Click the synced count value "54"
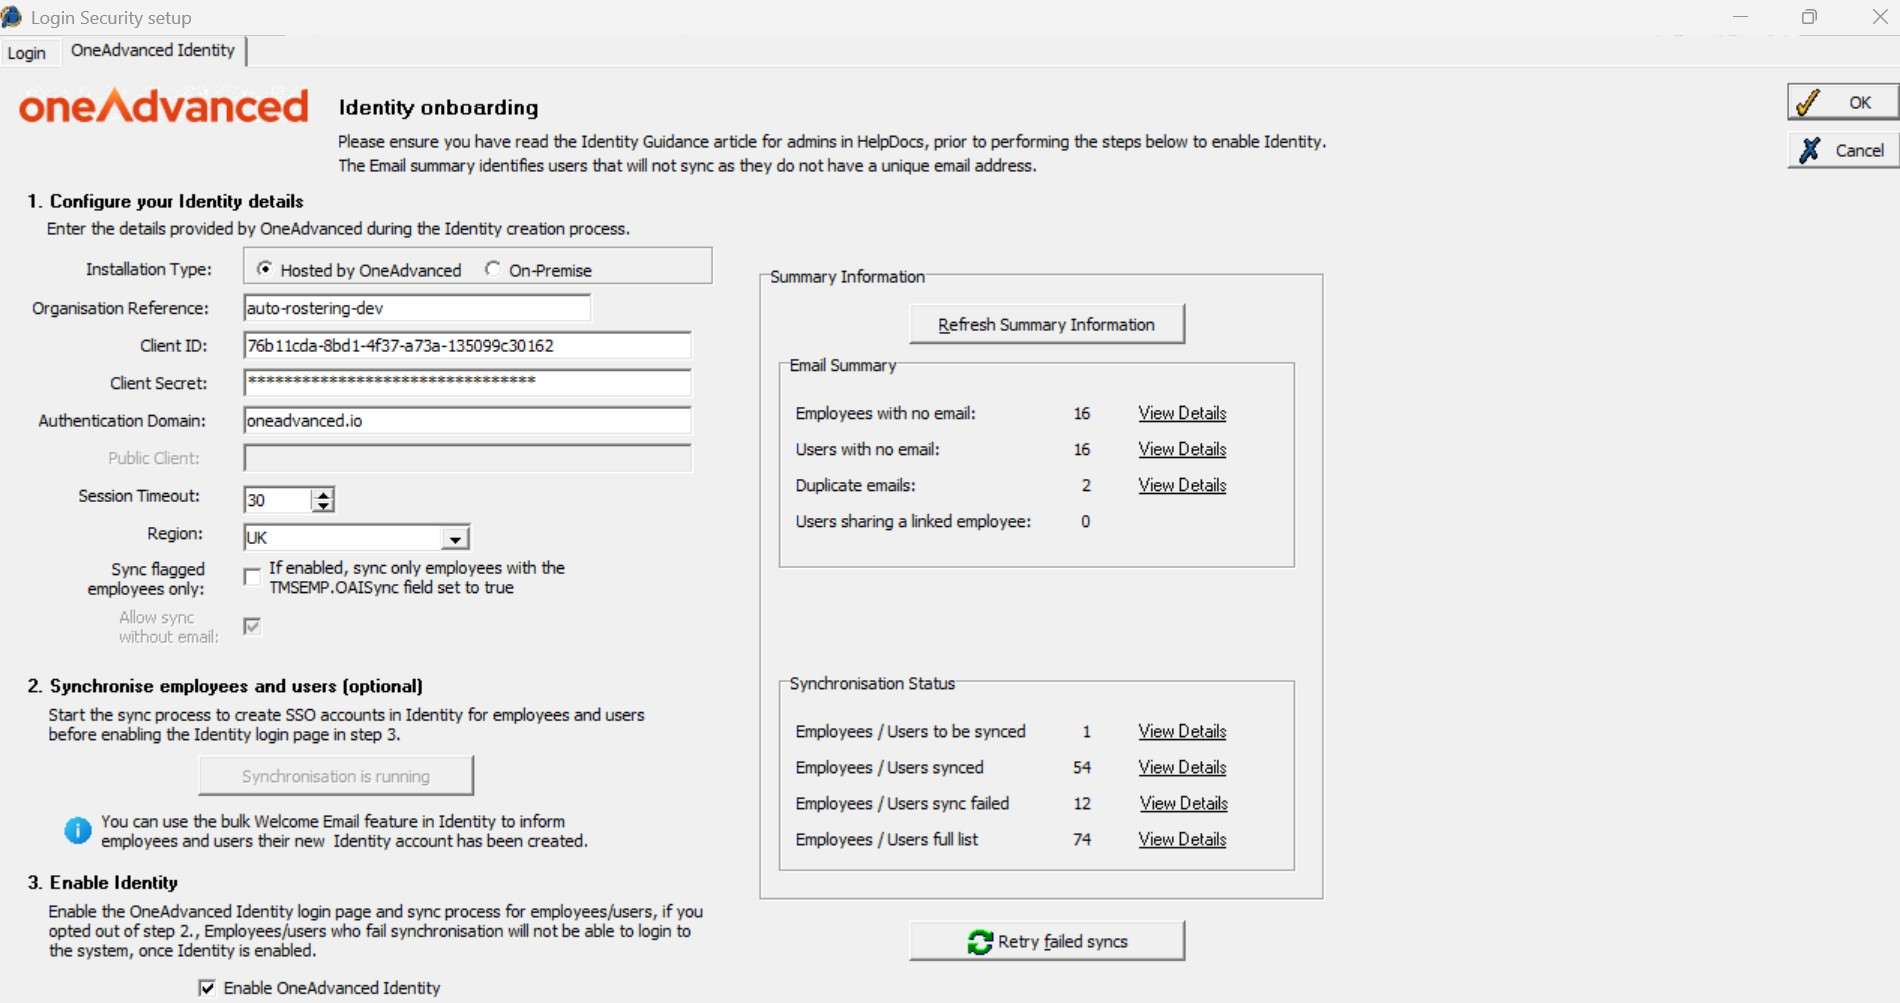The width and height of the screenshot is (1900, 1003). click(1082, 767)
